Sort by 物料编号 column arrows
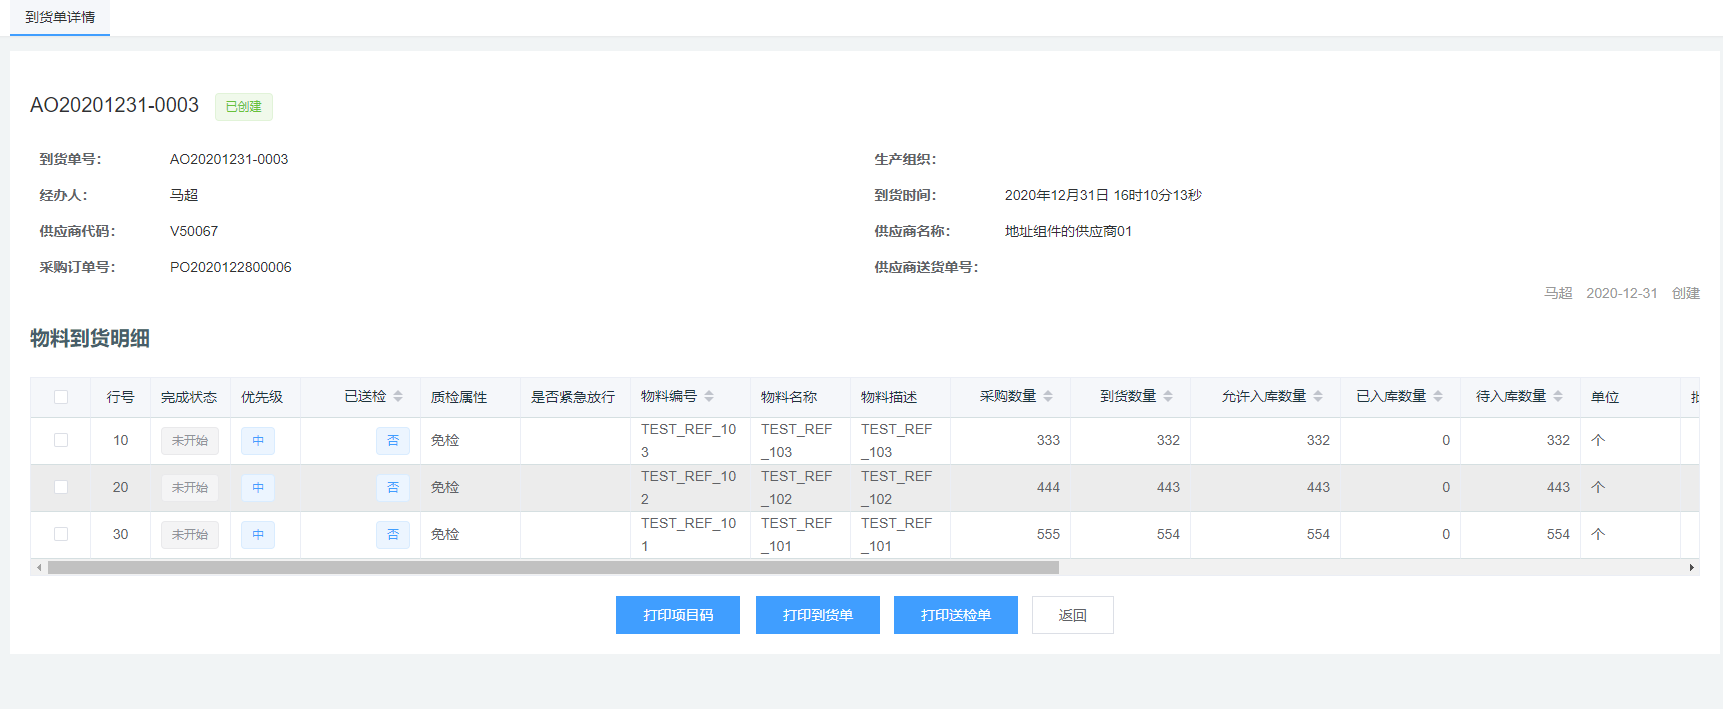Image resolution: width=1723 pixels, height=709 pixels. click(709, 397)
